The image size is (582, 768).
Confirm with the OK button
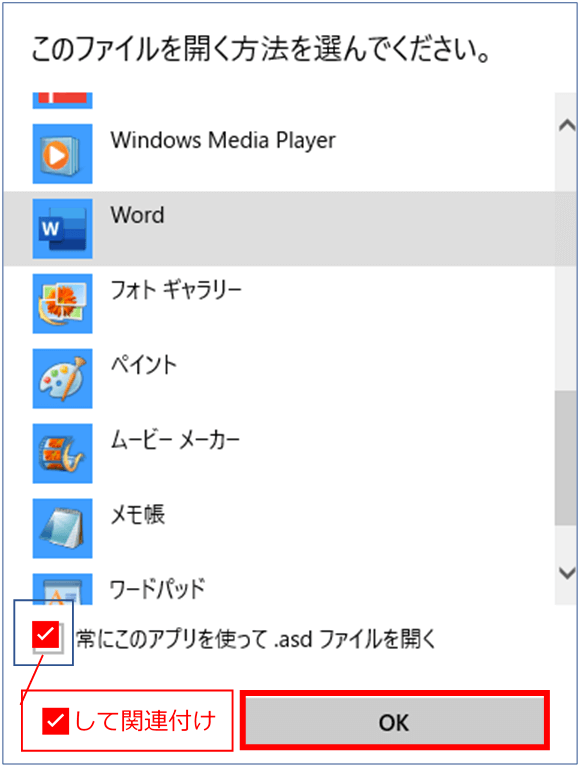click(x=395, y=721)
